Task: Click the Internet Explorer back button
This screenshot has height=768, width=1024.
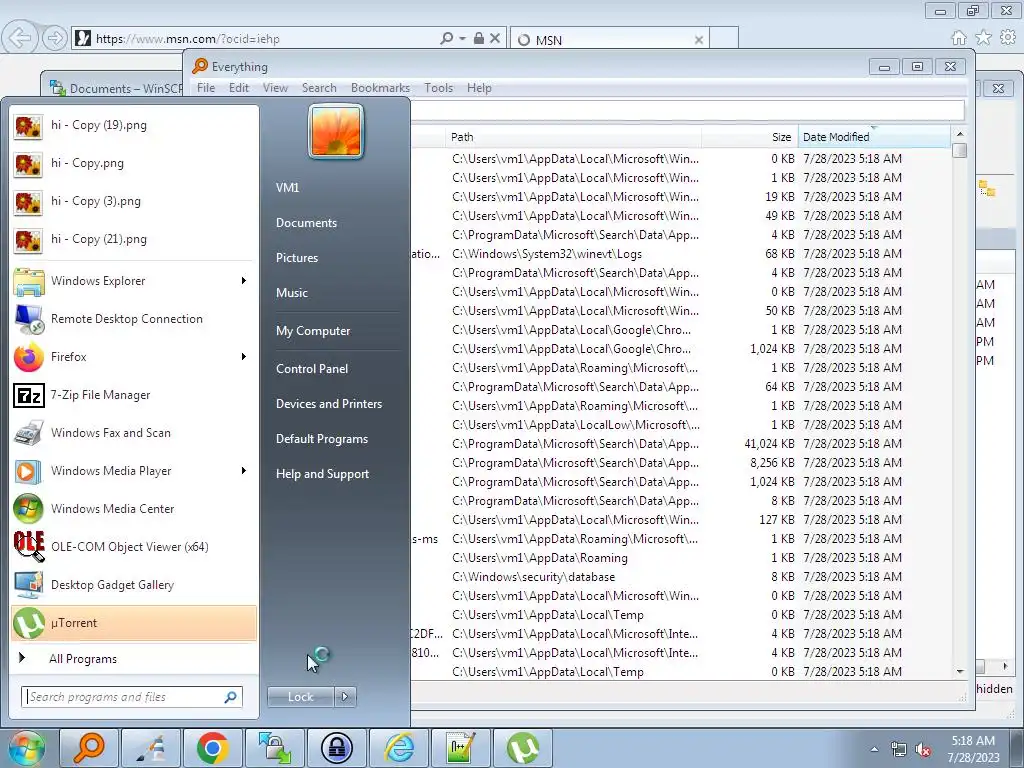Action: pos(20,38)
